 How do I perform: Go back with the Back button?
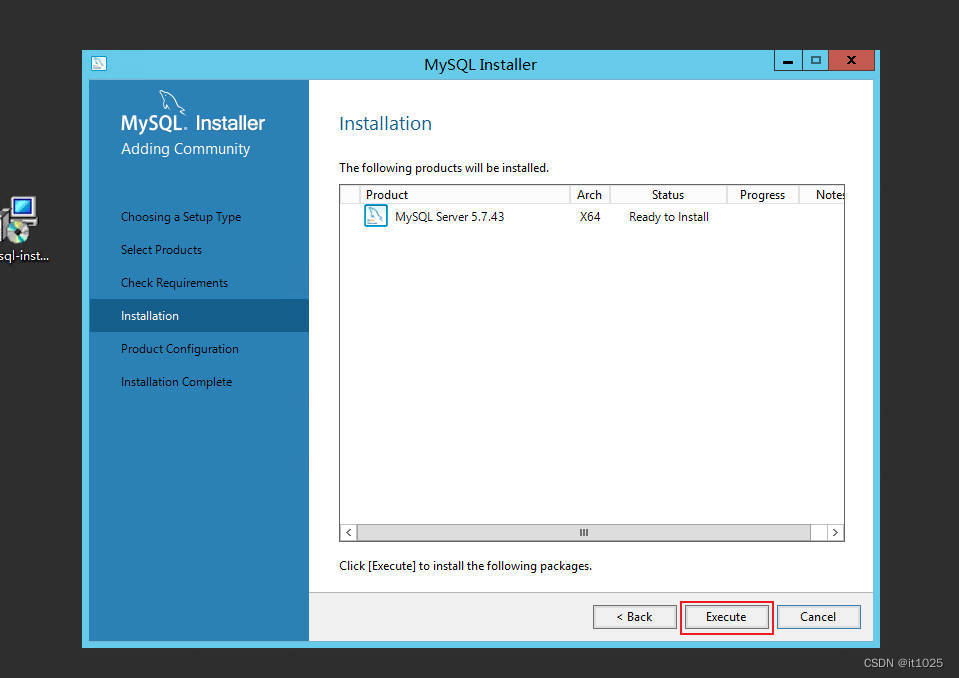[x=634, y=617]
